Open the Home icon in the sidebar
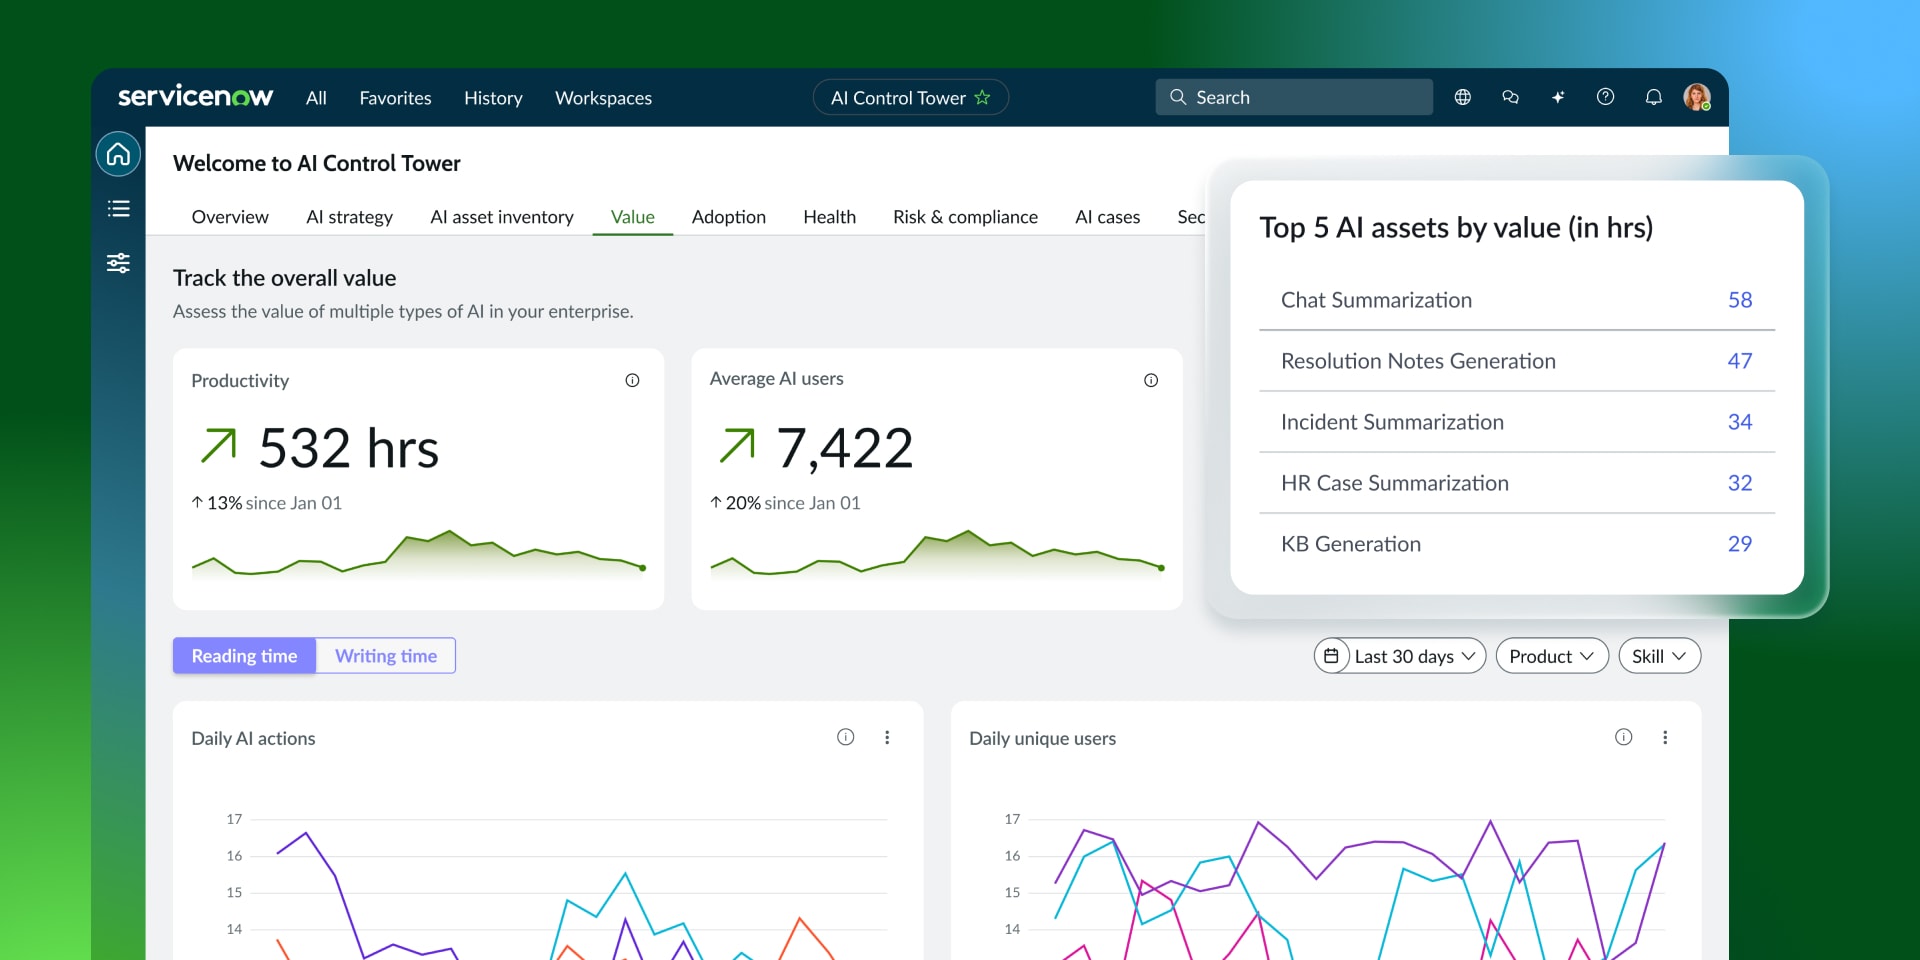The width and height of the screenshot is (1920, 960). click(118, 155)
